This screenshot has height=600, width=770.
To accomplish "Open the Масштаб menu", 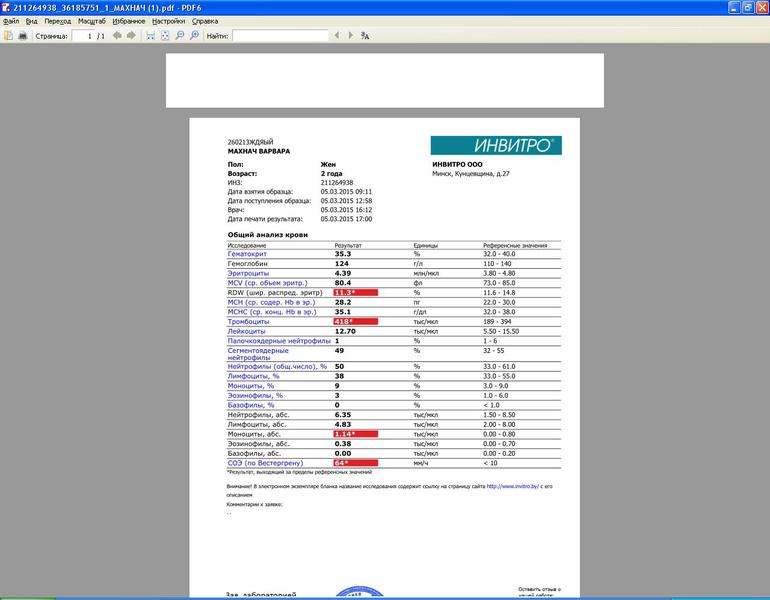I will point(91,21).
